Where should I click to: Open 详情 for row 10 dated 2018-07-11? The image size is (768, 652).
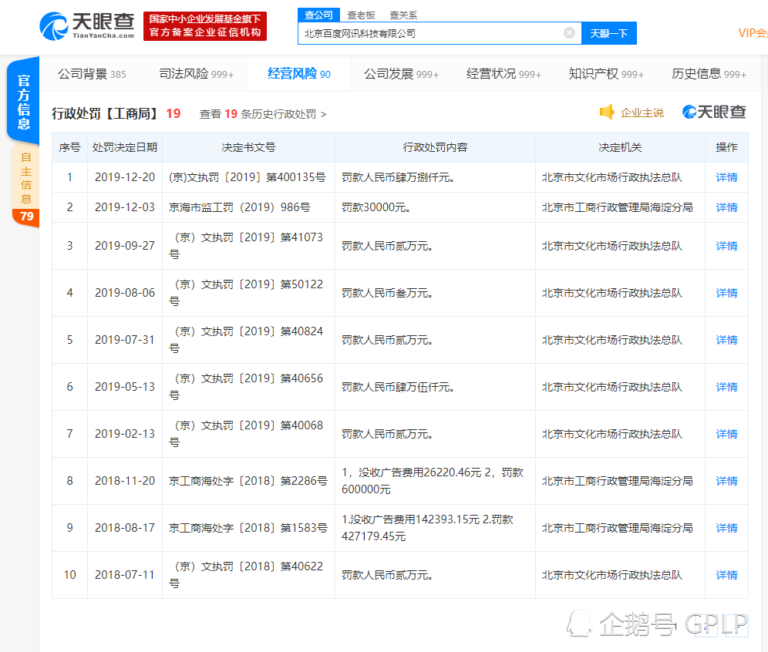(x=726, y=575)
